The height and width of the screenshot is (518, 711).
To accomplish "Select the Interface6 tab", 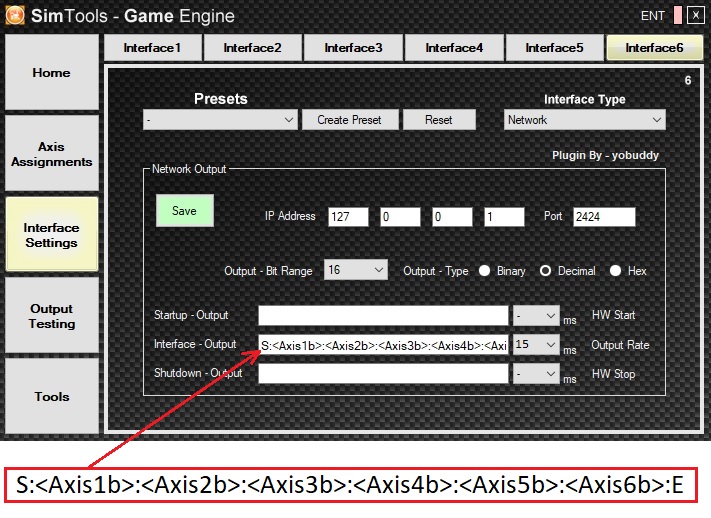I will click(x=654, y=48).
